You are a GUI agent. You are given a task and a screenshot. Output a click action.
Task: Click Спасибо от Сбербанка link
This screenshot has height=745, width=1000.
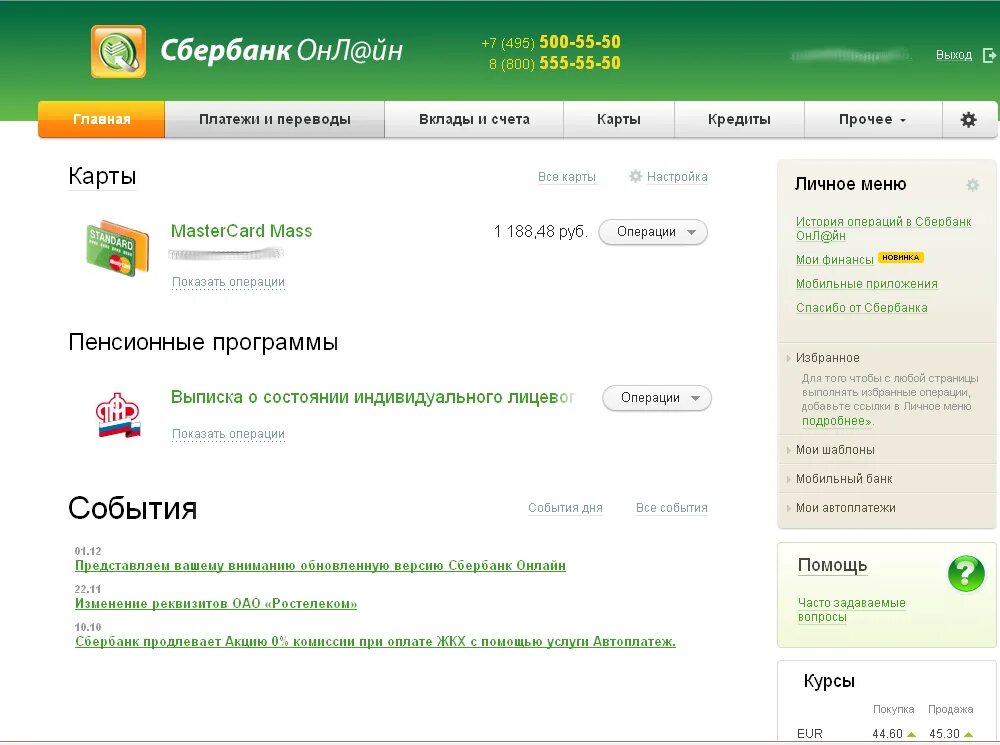point(862,307)
